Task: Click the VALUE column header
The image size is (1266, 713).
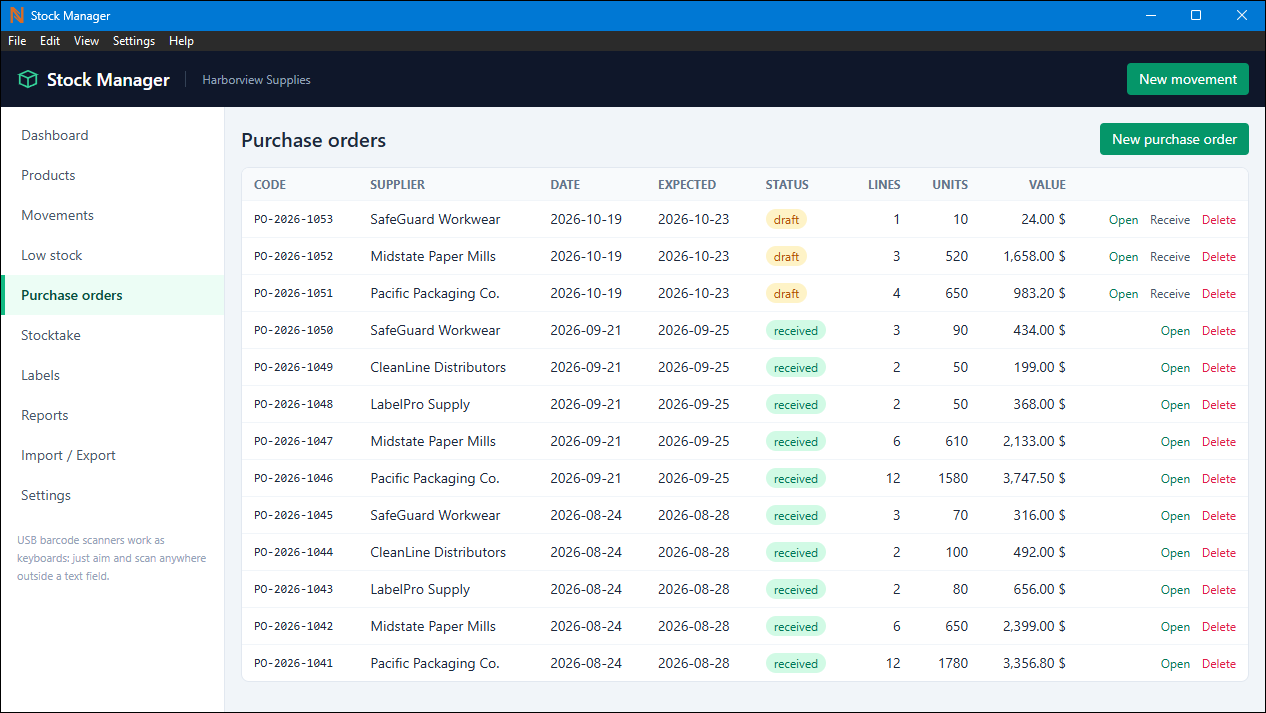Action: 1047,185
